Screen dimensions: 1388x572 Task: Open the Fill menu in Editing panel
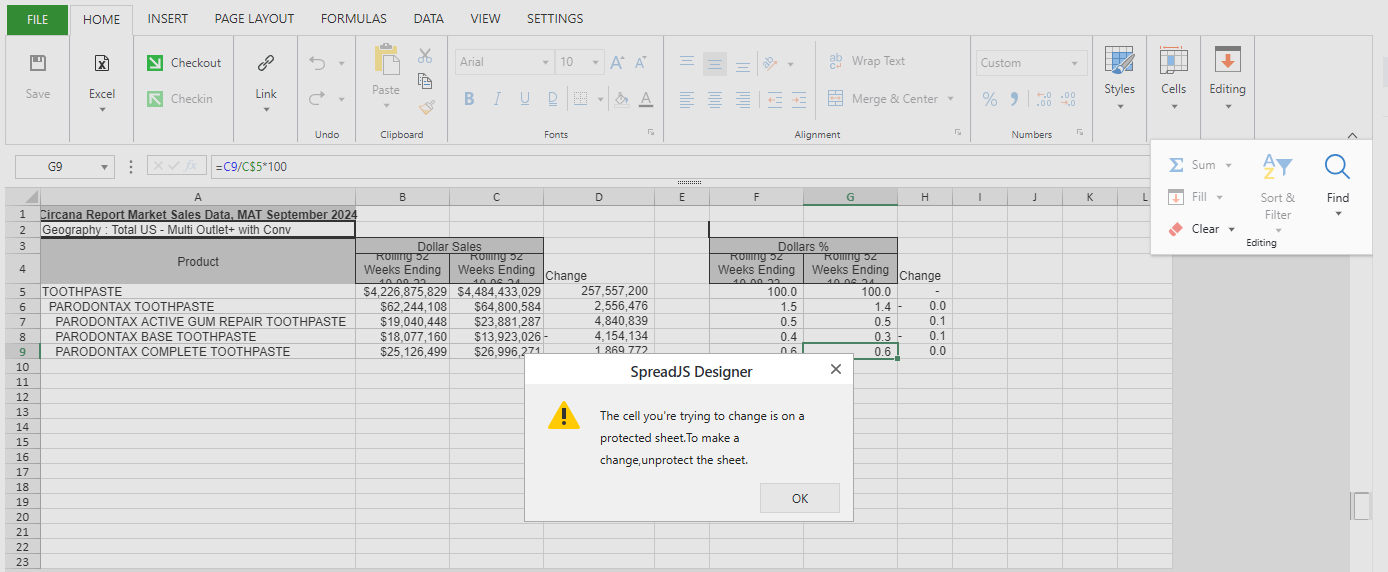click(1197, 197)
